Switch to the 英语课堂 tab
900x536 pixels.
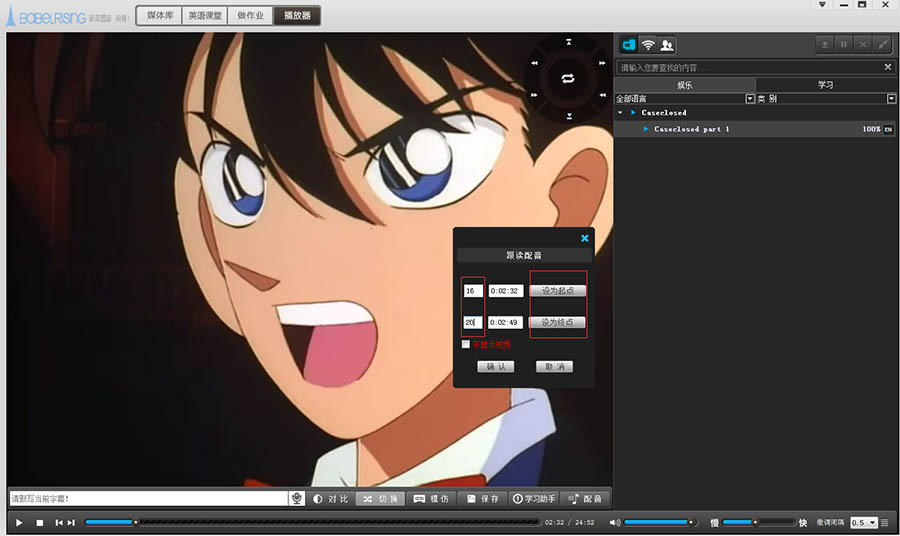click(205, 15)
